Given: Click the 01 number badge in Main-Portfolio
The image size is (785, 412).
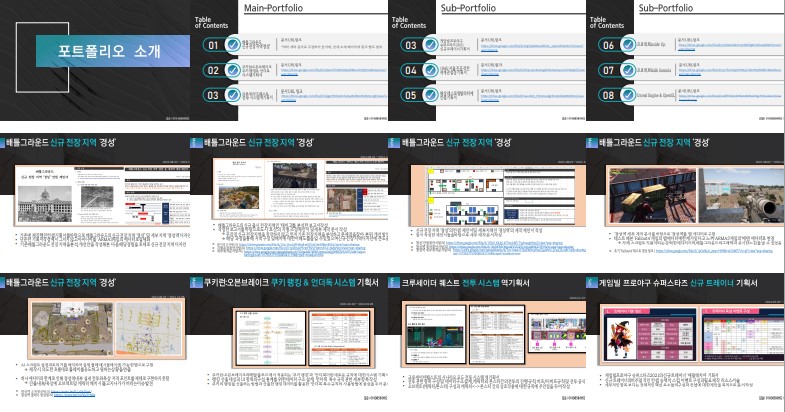Looking at the screenshot, I should 213,45.
